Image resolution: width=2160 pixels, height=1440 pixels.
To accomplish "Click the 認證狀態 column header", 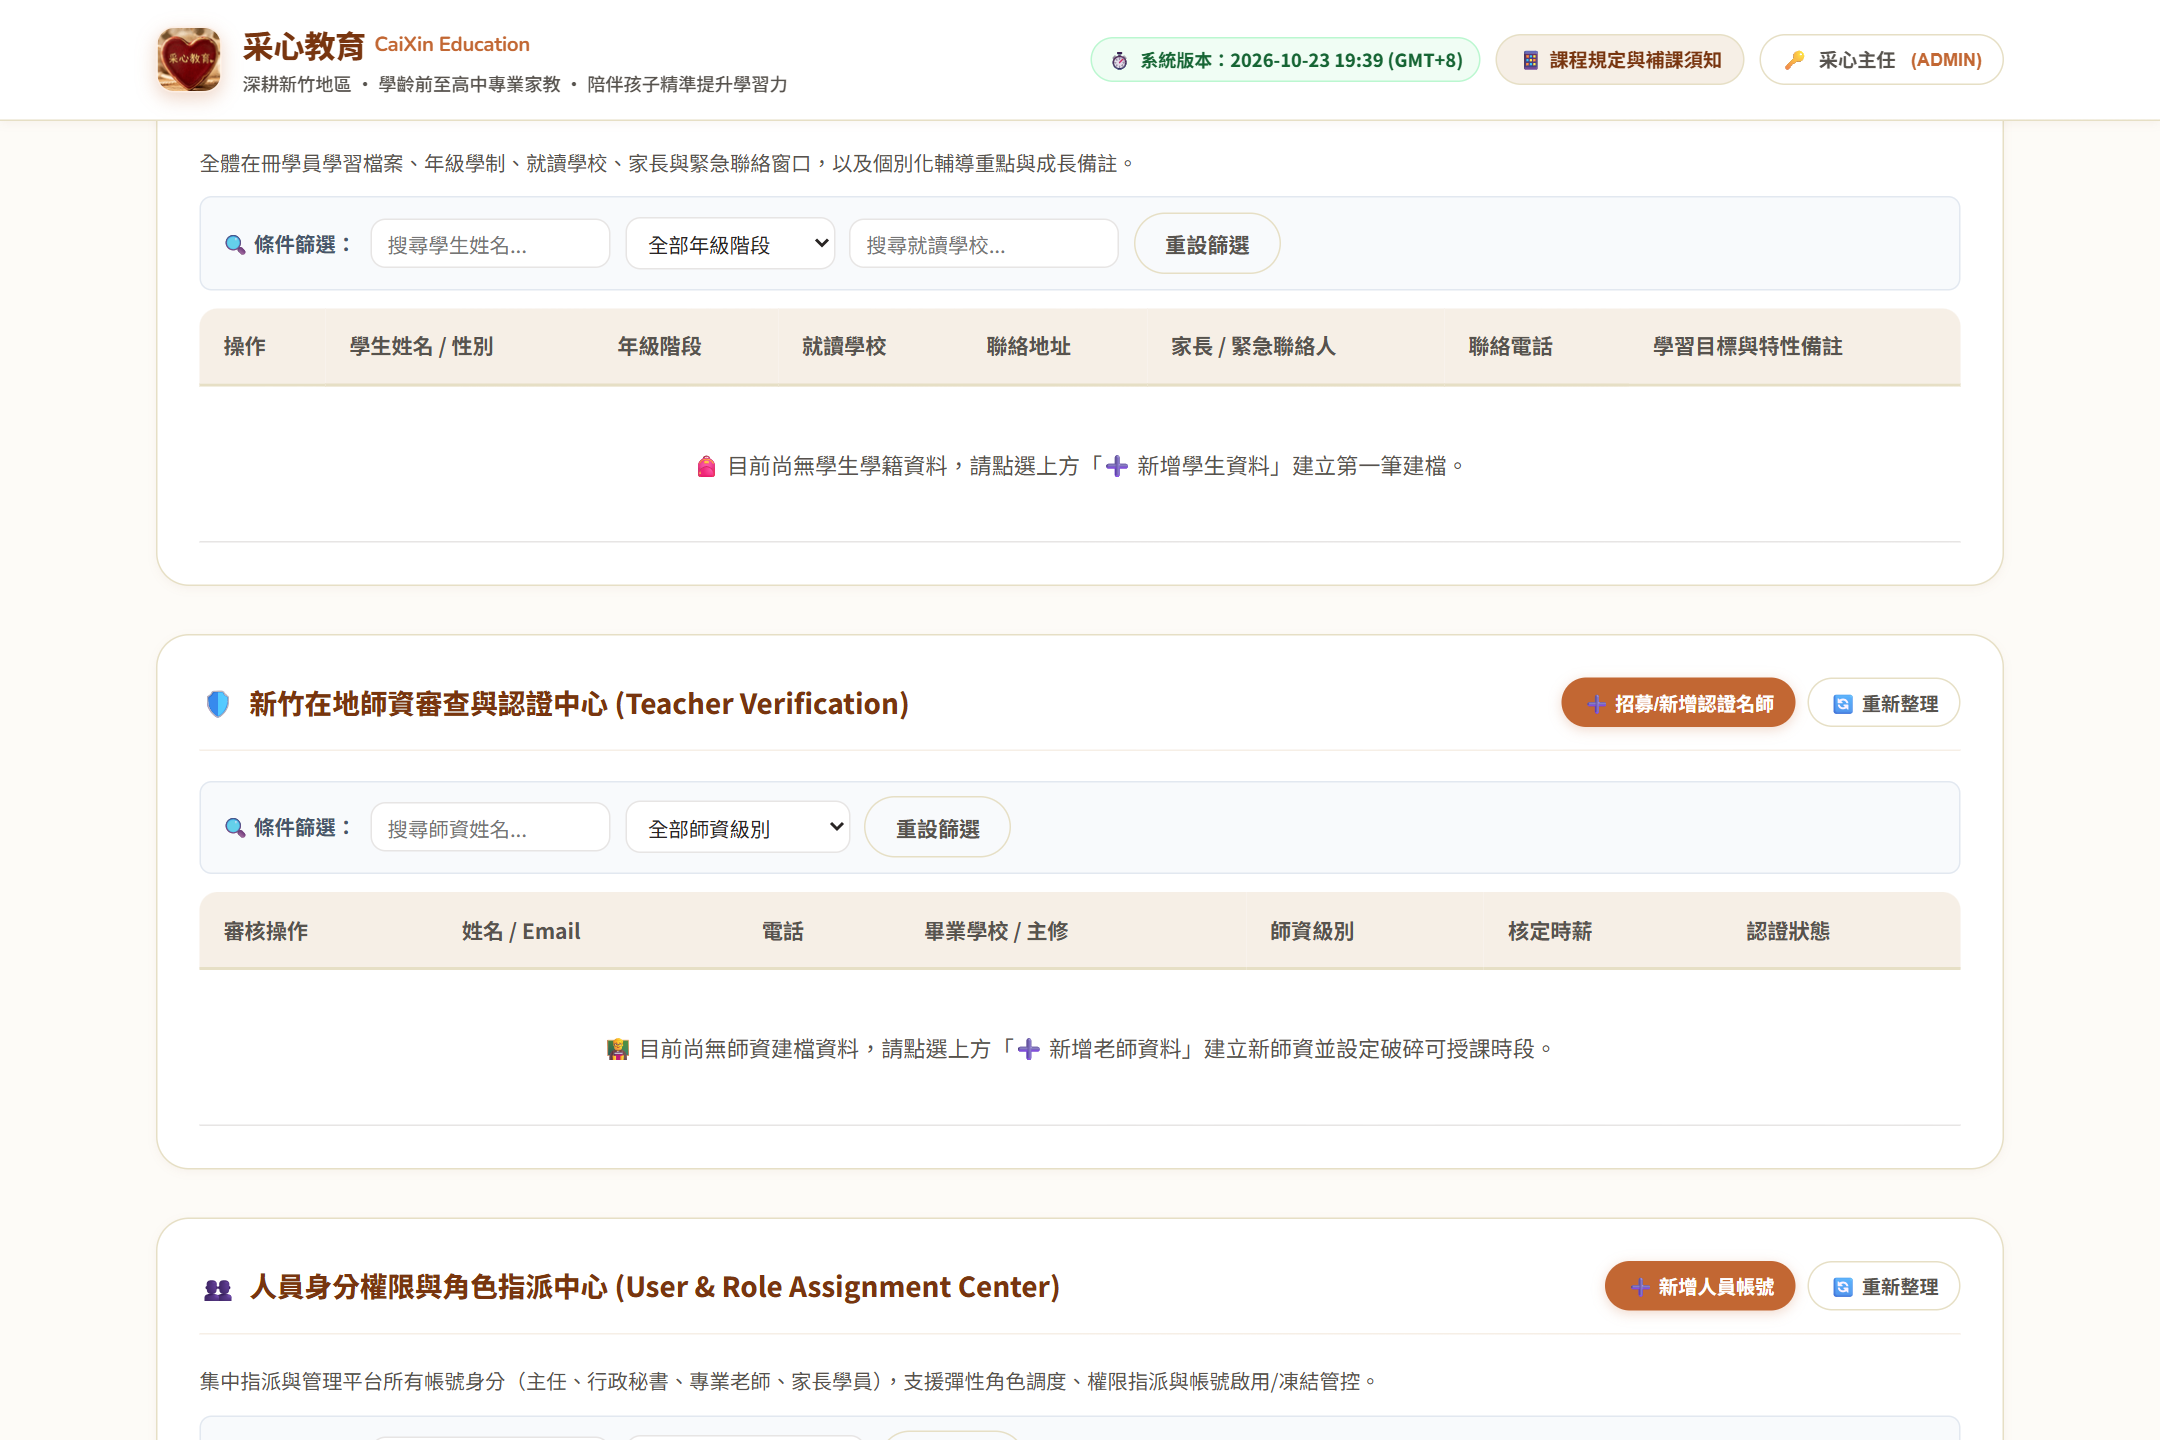I will tap(1788, 931).
